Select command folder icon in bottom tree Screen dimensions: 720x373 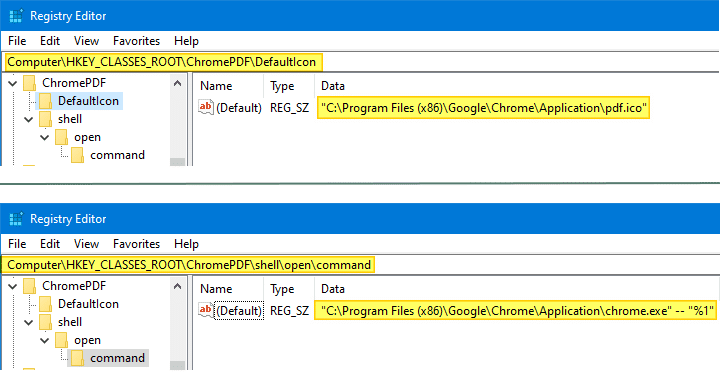(x=77, y=358)
